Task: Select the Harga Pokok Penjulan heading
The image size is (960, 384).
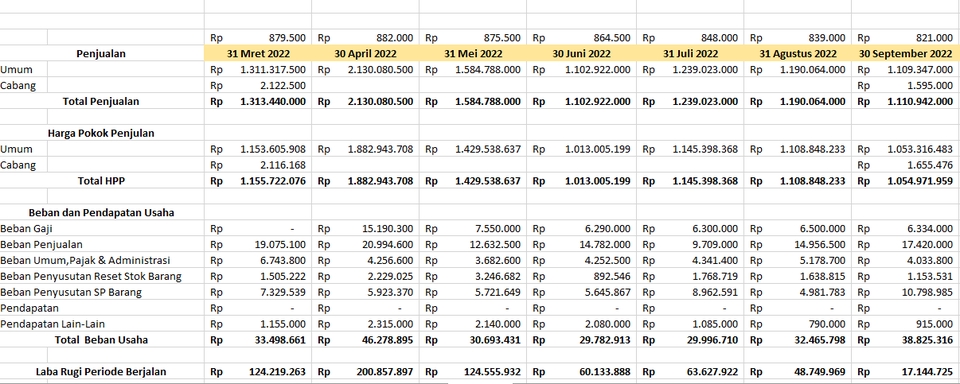Action: click(x=101, y=133)
